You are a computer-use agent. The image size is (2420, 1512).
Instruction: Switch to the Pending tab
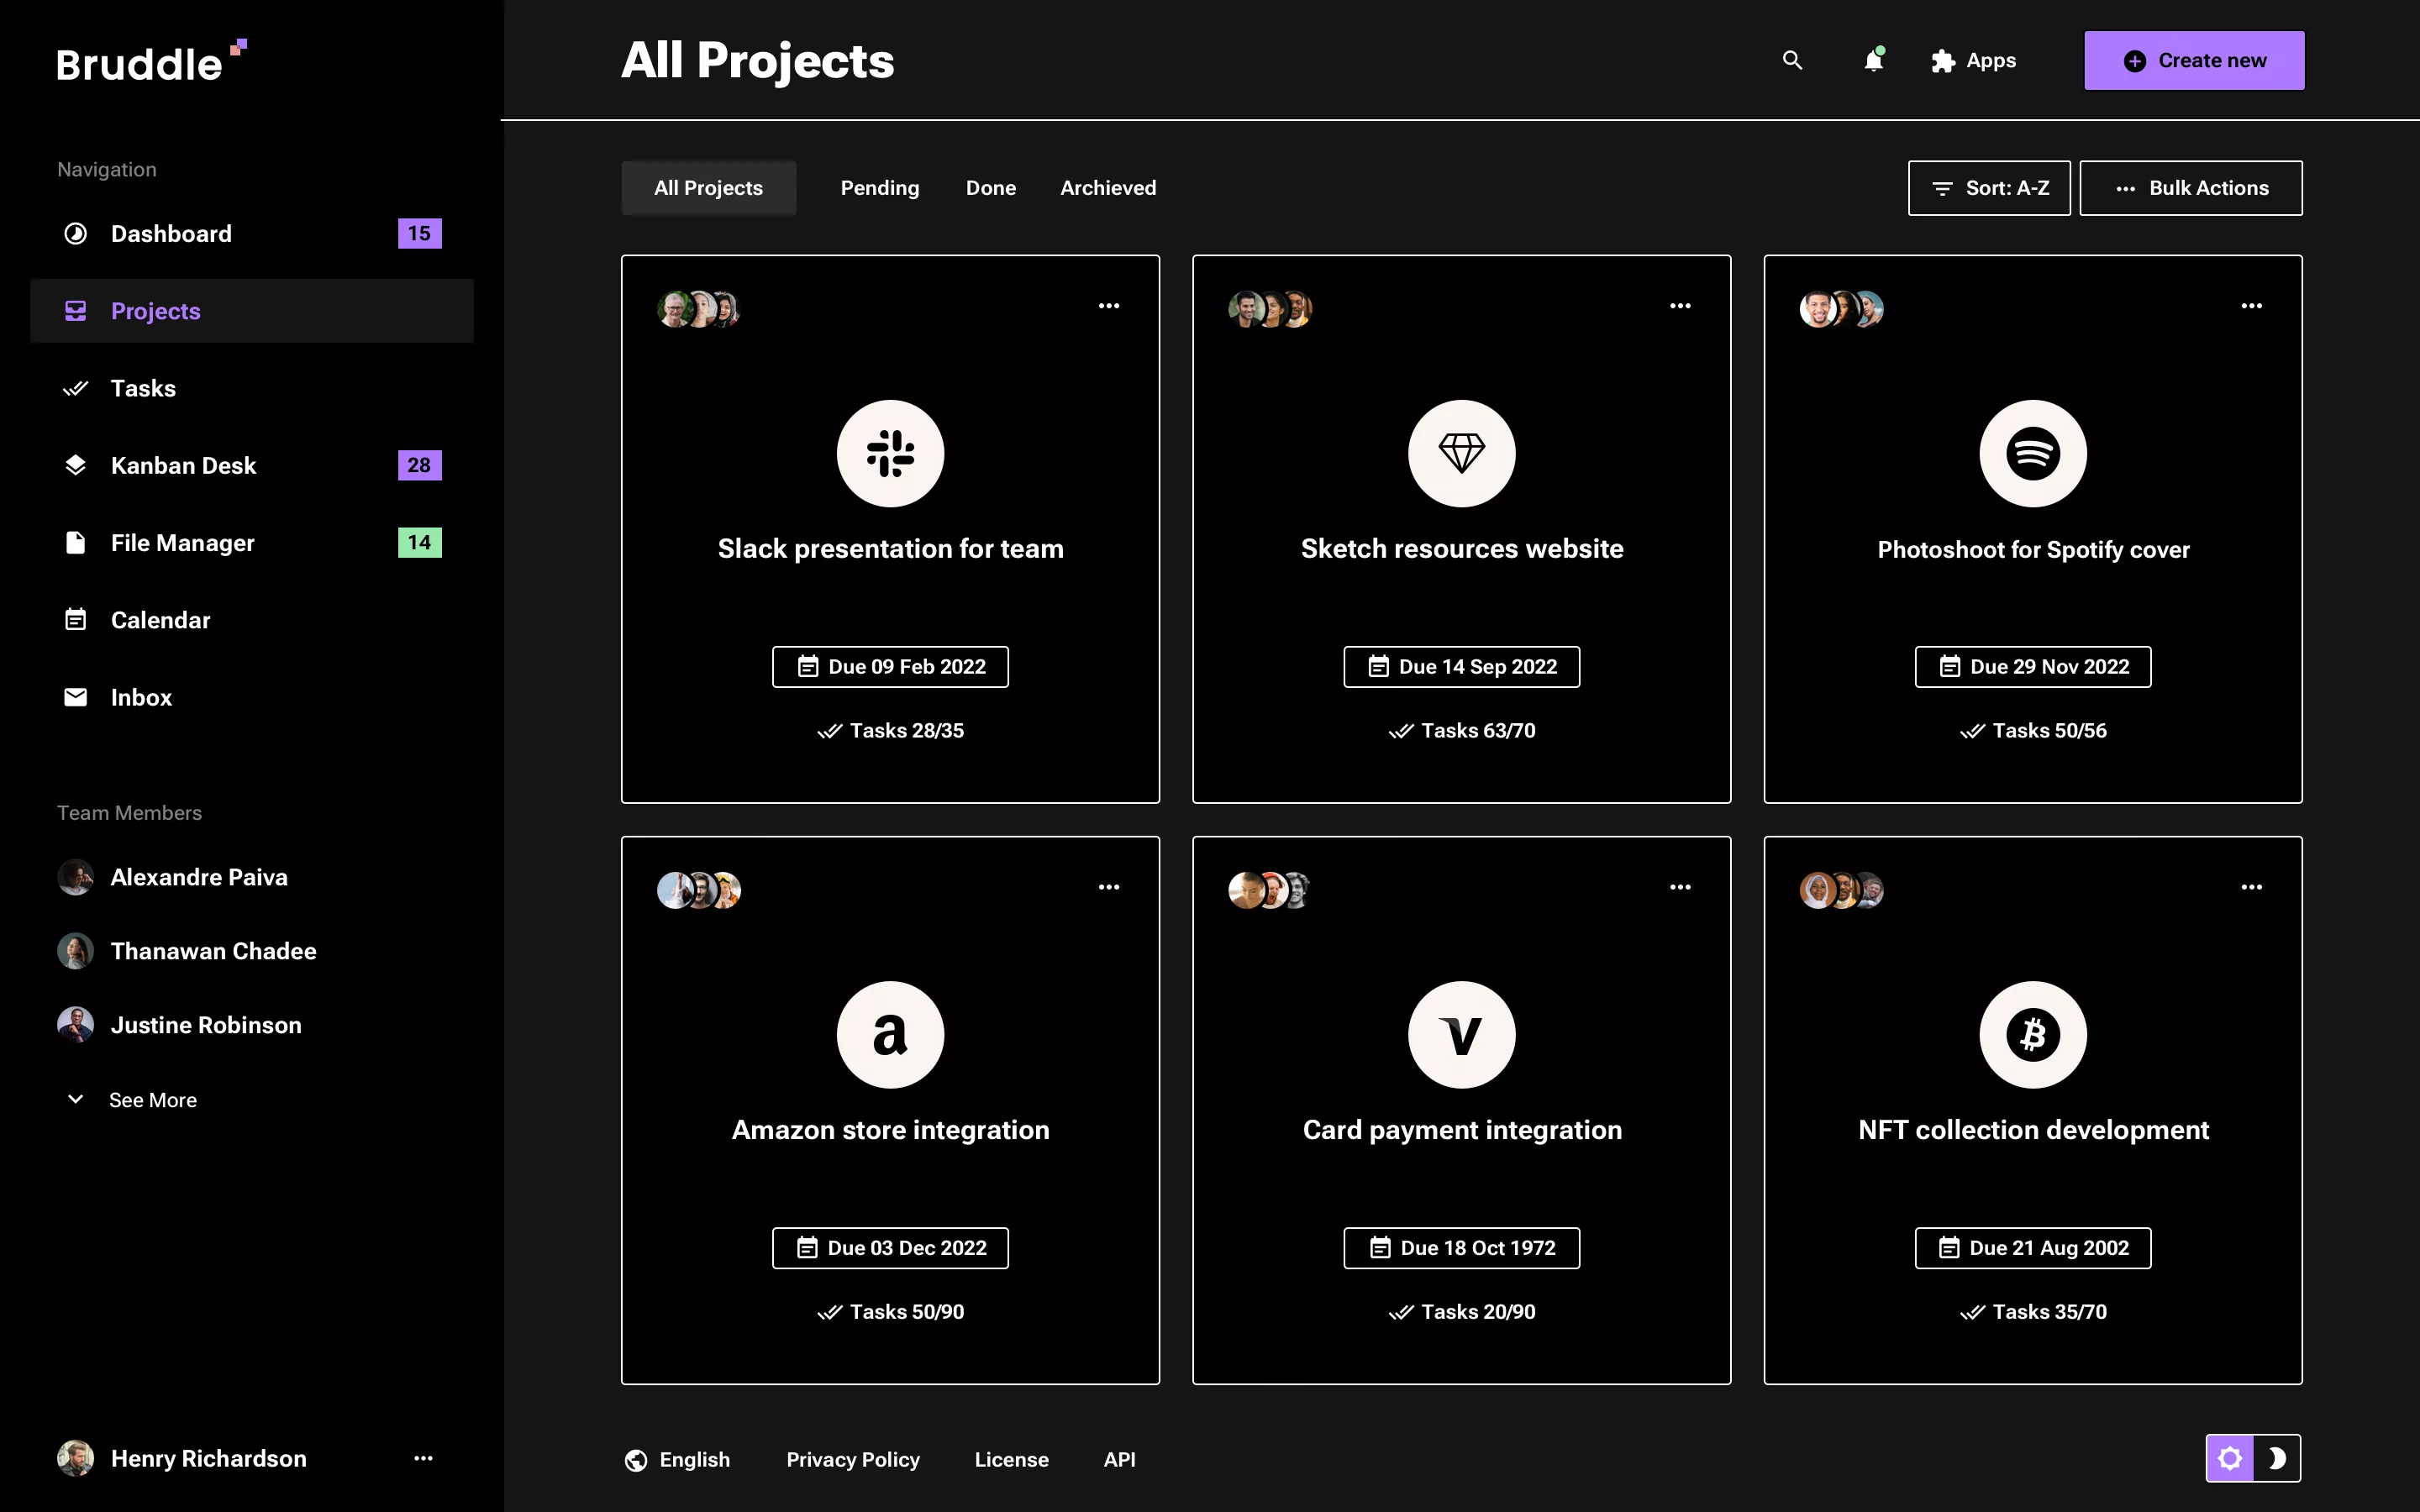[x=879, y=187]
